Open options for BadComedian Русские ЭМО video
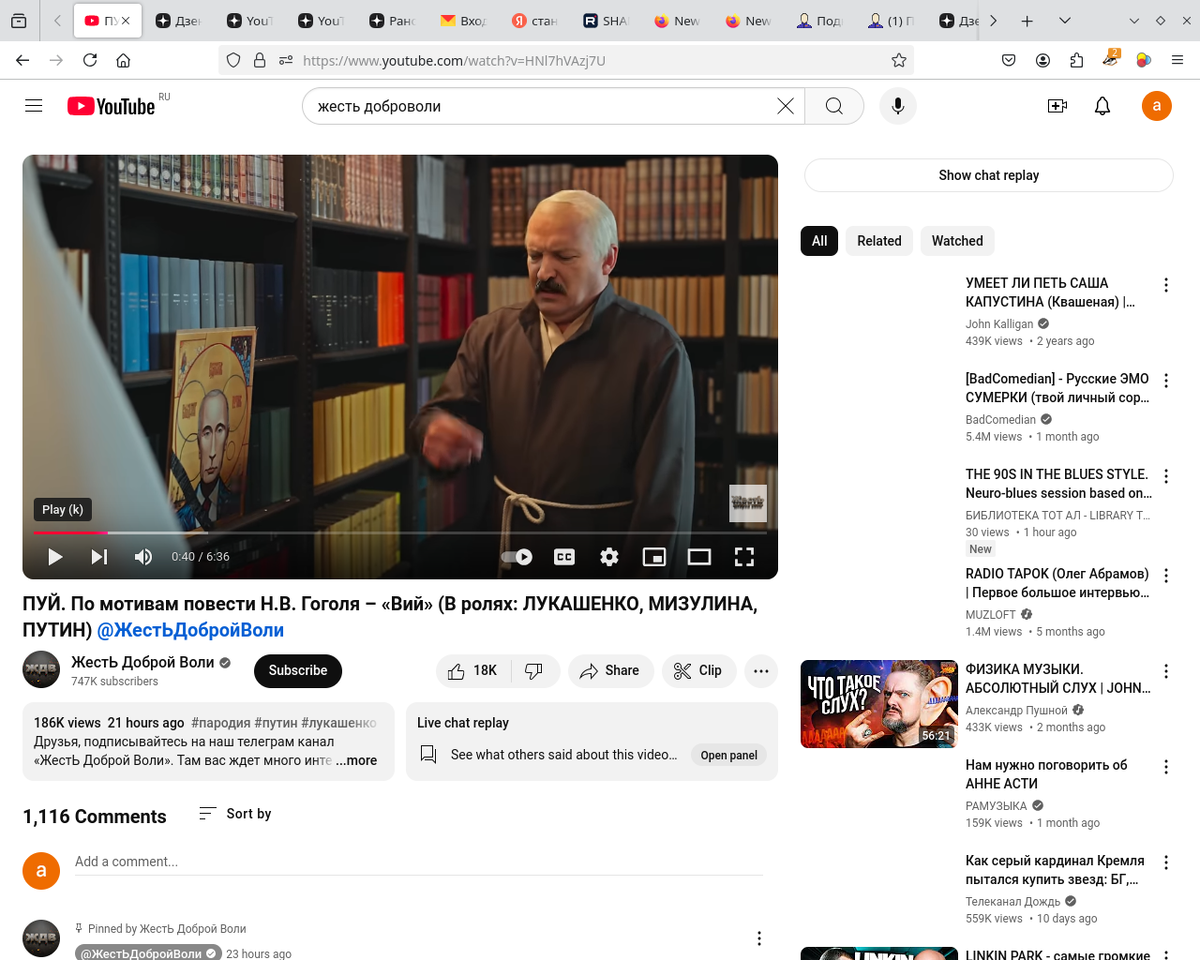This screenshot has width=1200, height=960. coord(1166,380)
